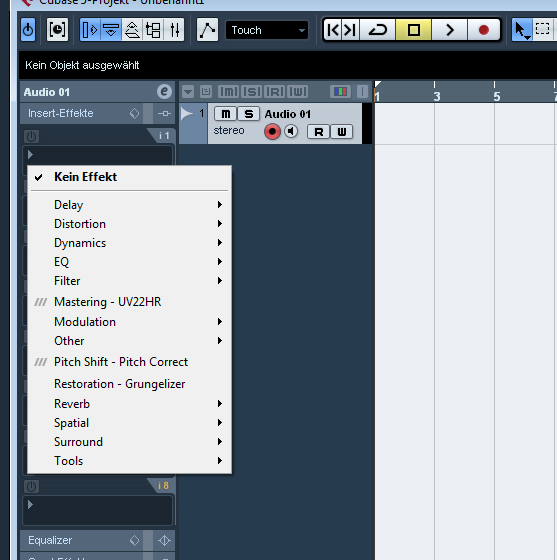The height and width of the screenshot is (560, 557).
Task: Toggle global Write automation button
Action: coord(298,92)
